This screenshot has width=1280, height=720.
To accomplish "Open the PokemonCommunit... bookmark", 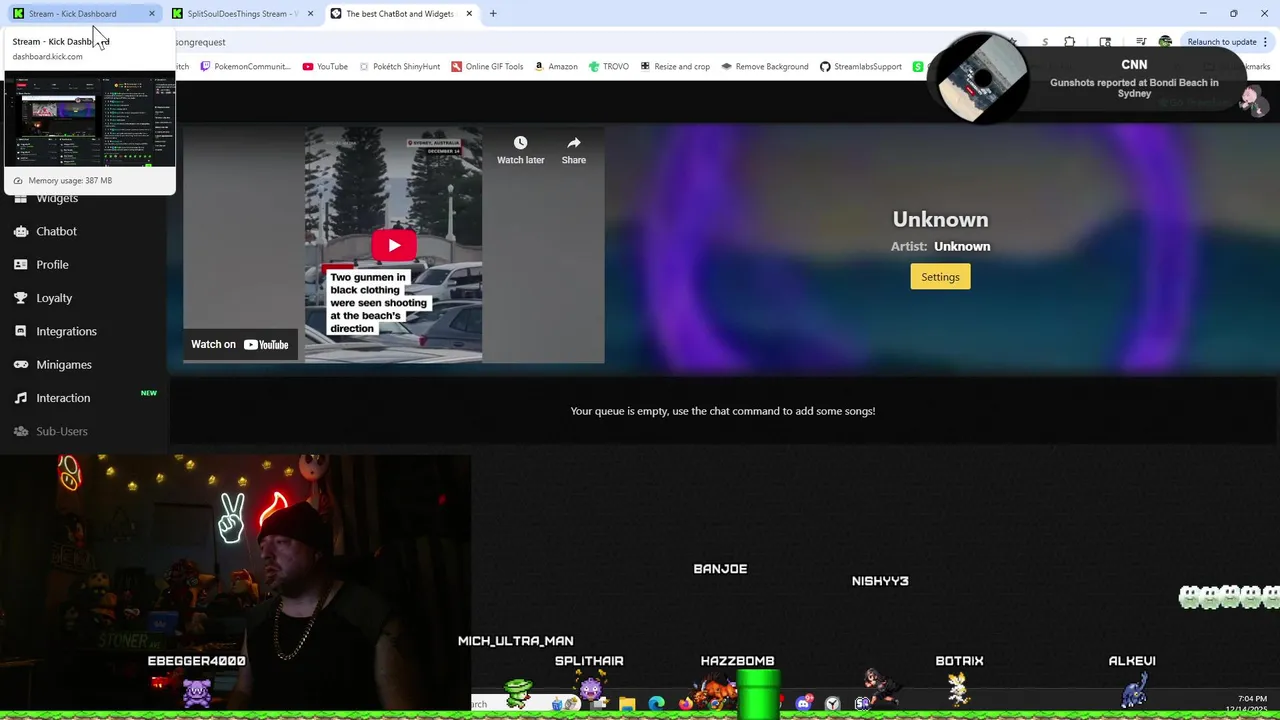I will pyautogui.click(x=245, y=67).
